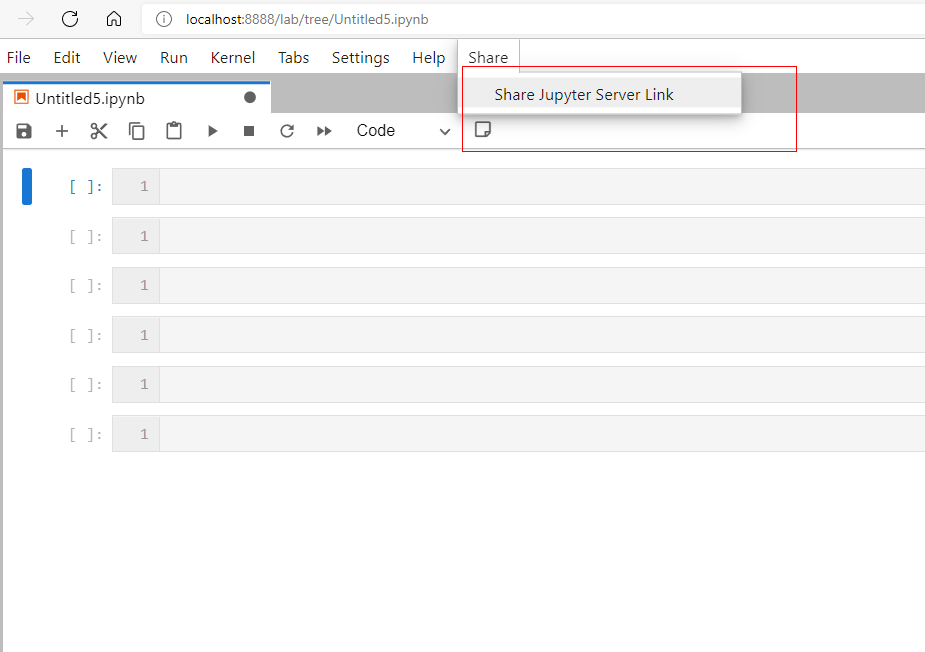Restart the kernel with the circular arrow icon

[287, 131]
